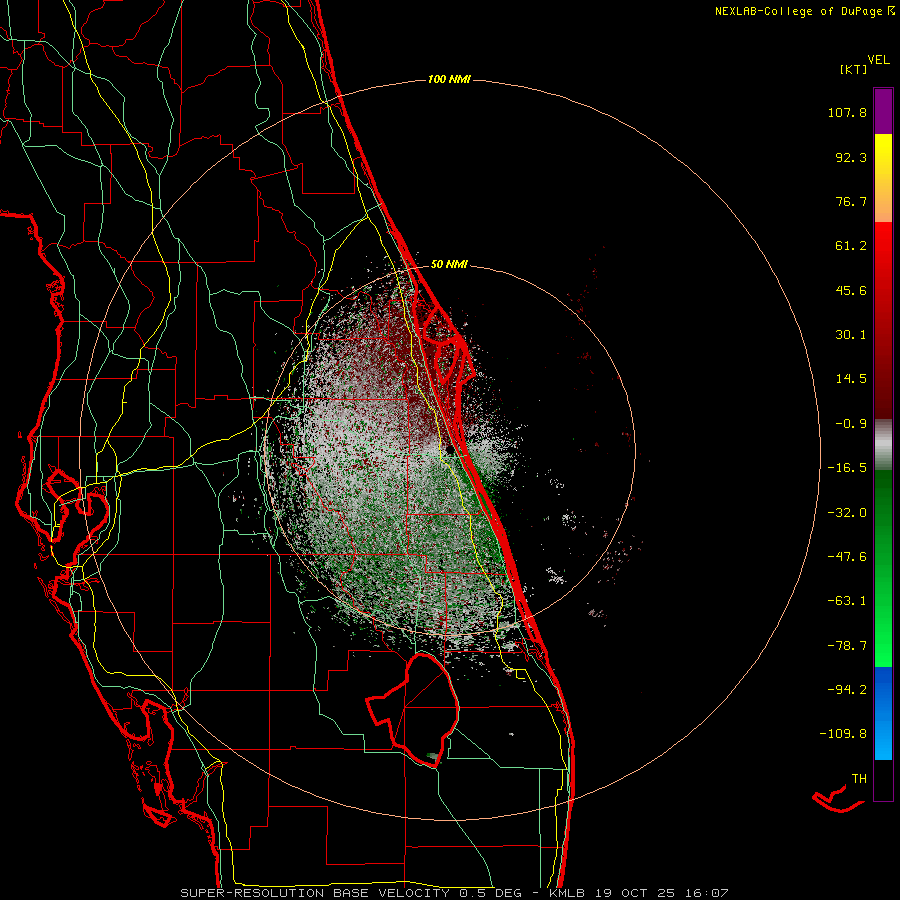Click the -109.8 velocity scale value

click(843, 734)
